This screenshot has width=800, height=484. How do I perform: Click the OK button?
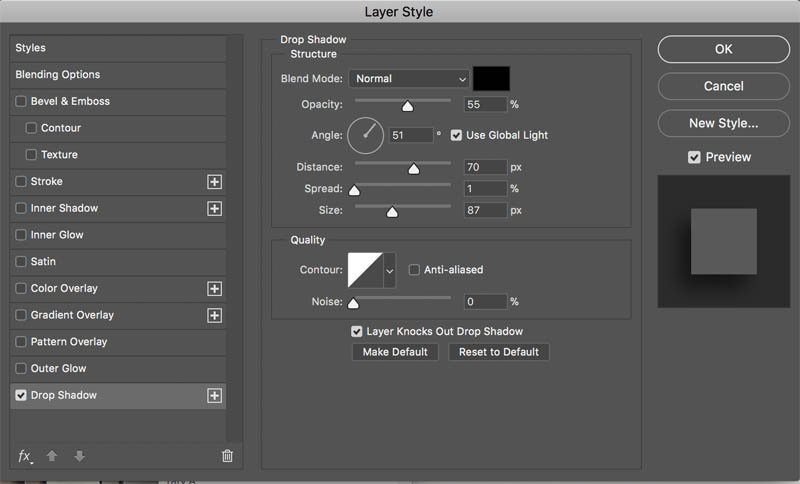[723, 49]
